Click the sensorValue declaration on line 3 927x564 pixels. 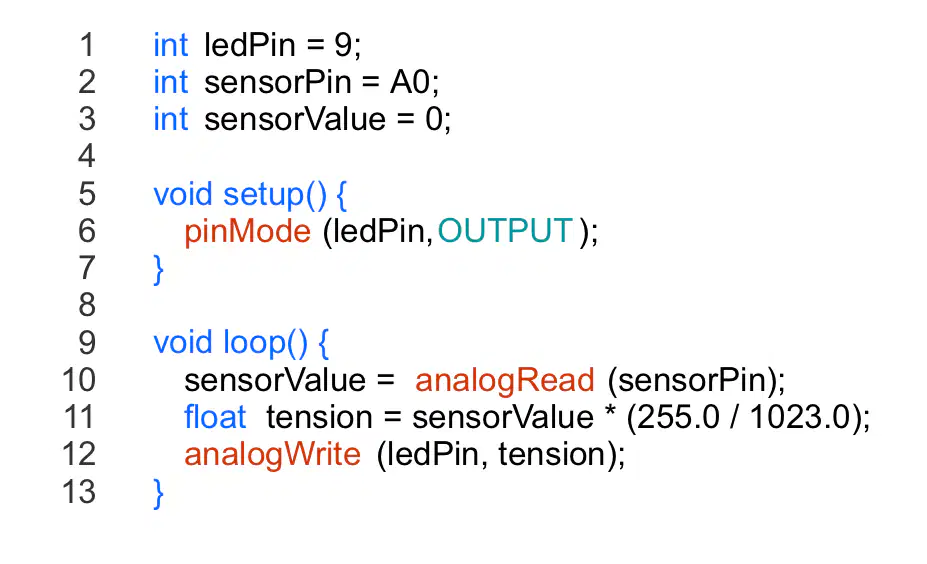(x=295, y=119)
